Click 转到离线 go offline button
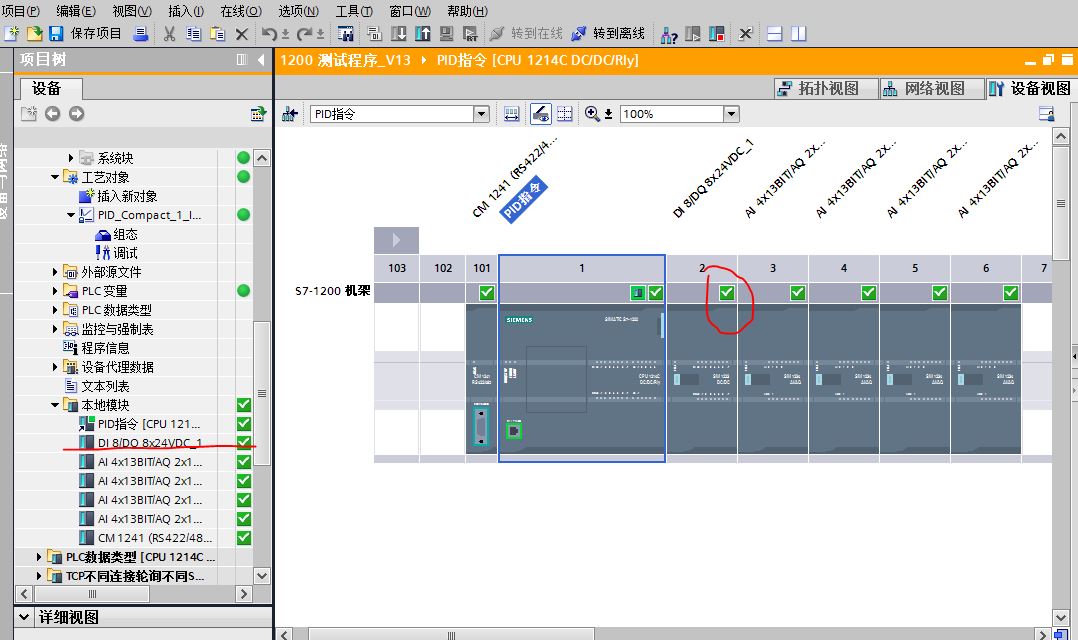This screenshot has height=640, width=1078. [x=608, y=33]
